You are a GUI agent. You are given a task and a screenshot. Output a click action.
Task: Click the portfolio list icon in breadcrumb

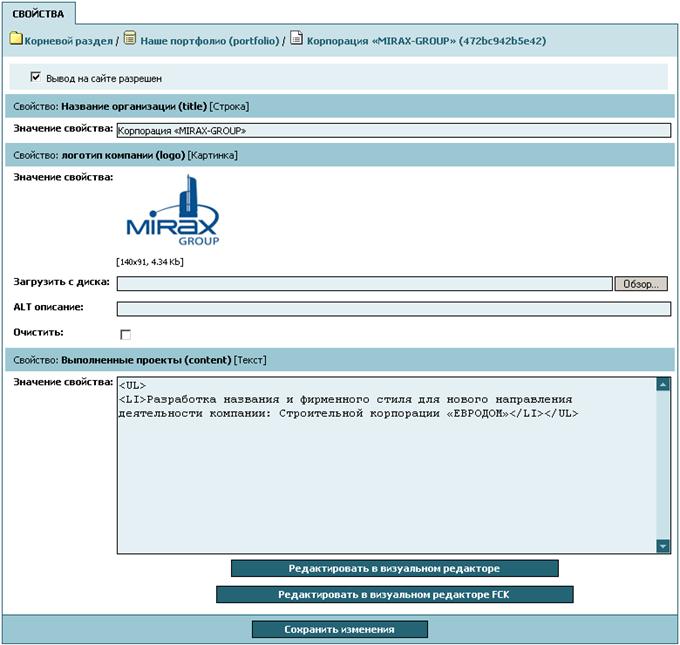pos(130,38)
